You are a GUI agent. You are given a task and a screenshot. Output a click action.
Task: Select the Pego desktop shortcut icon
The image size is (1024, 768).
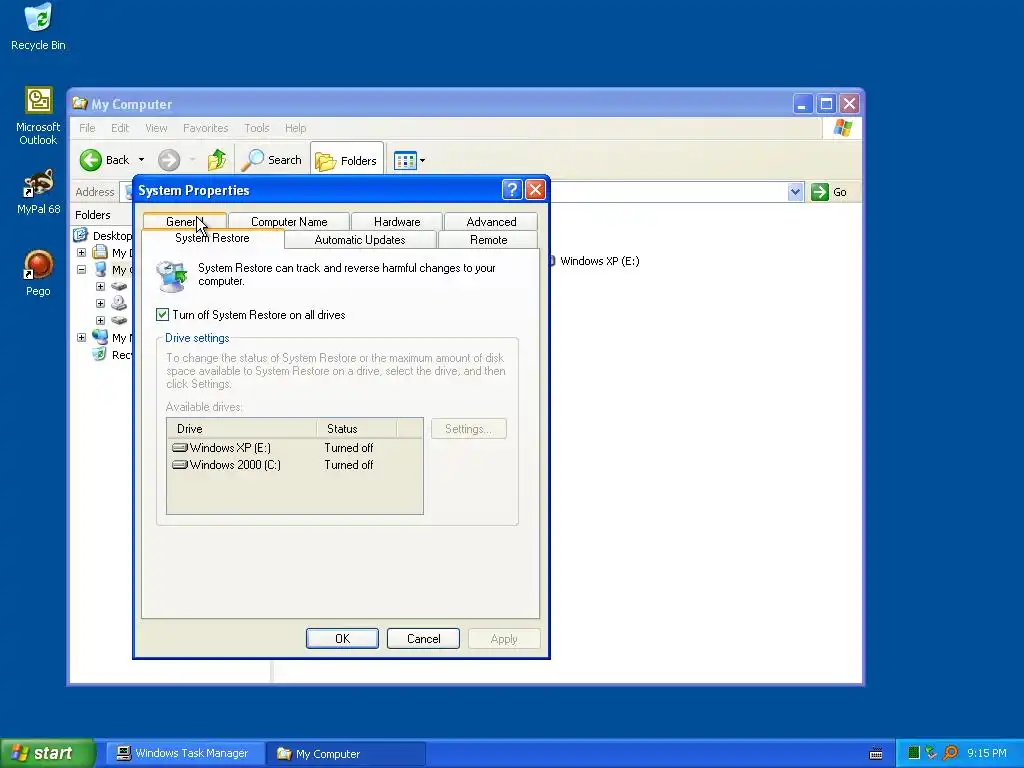(x=38, y=273)
